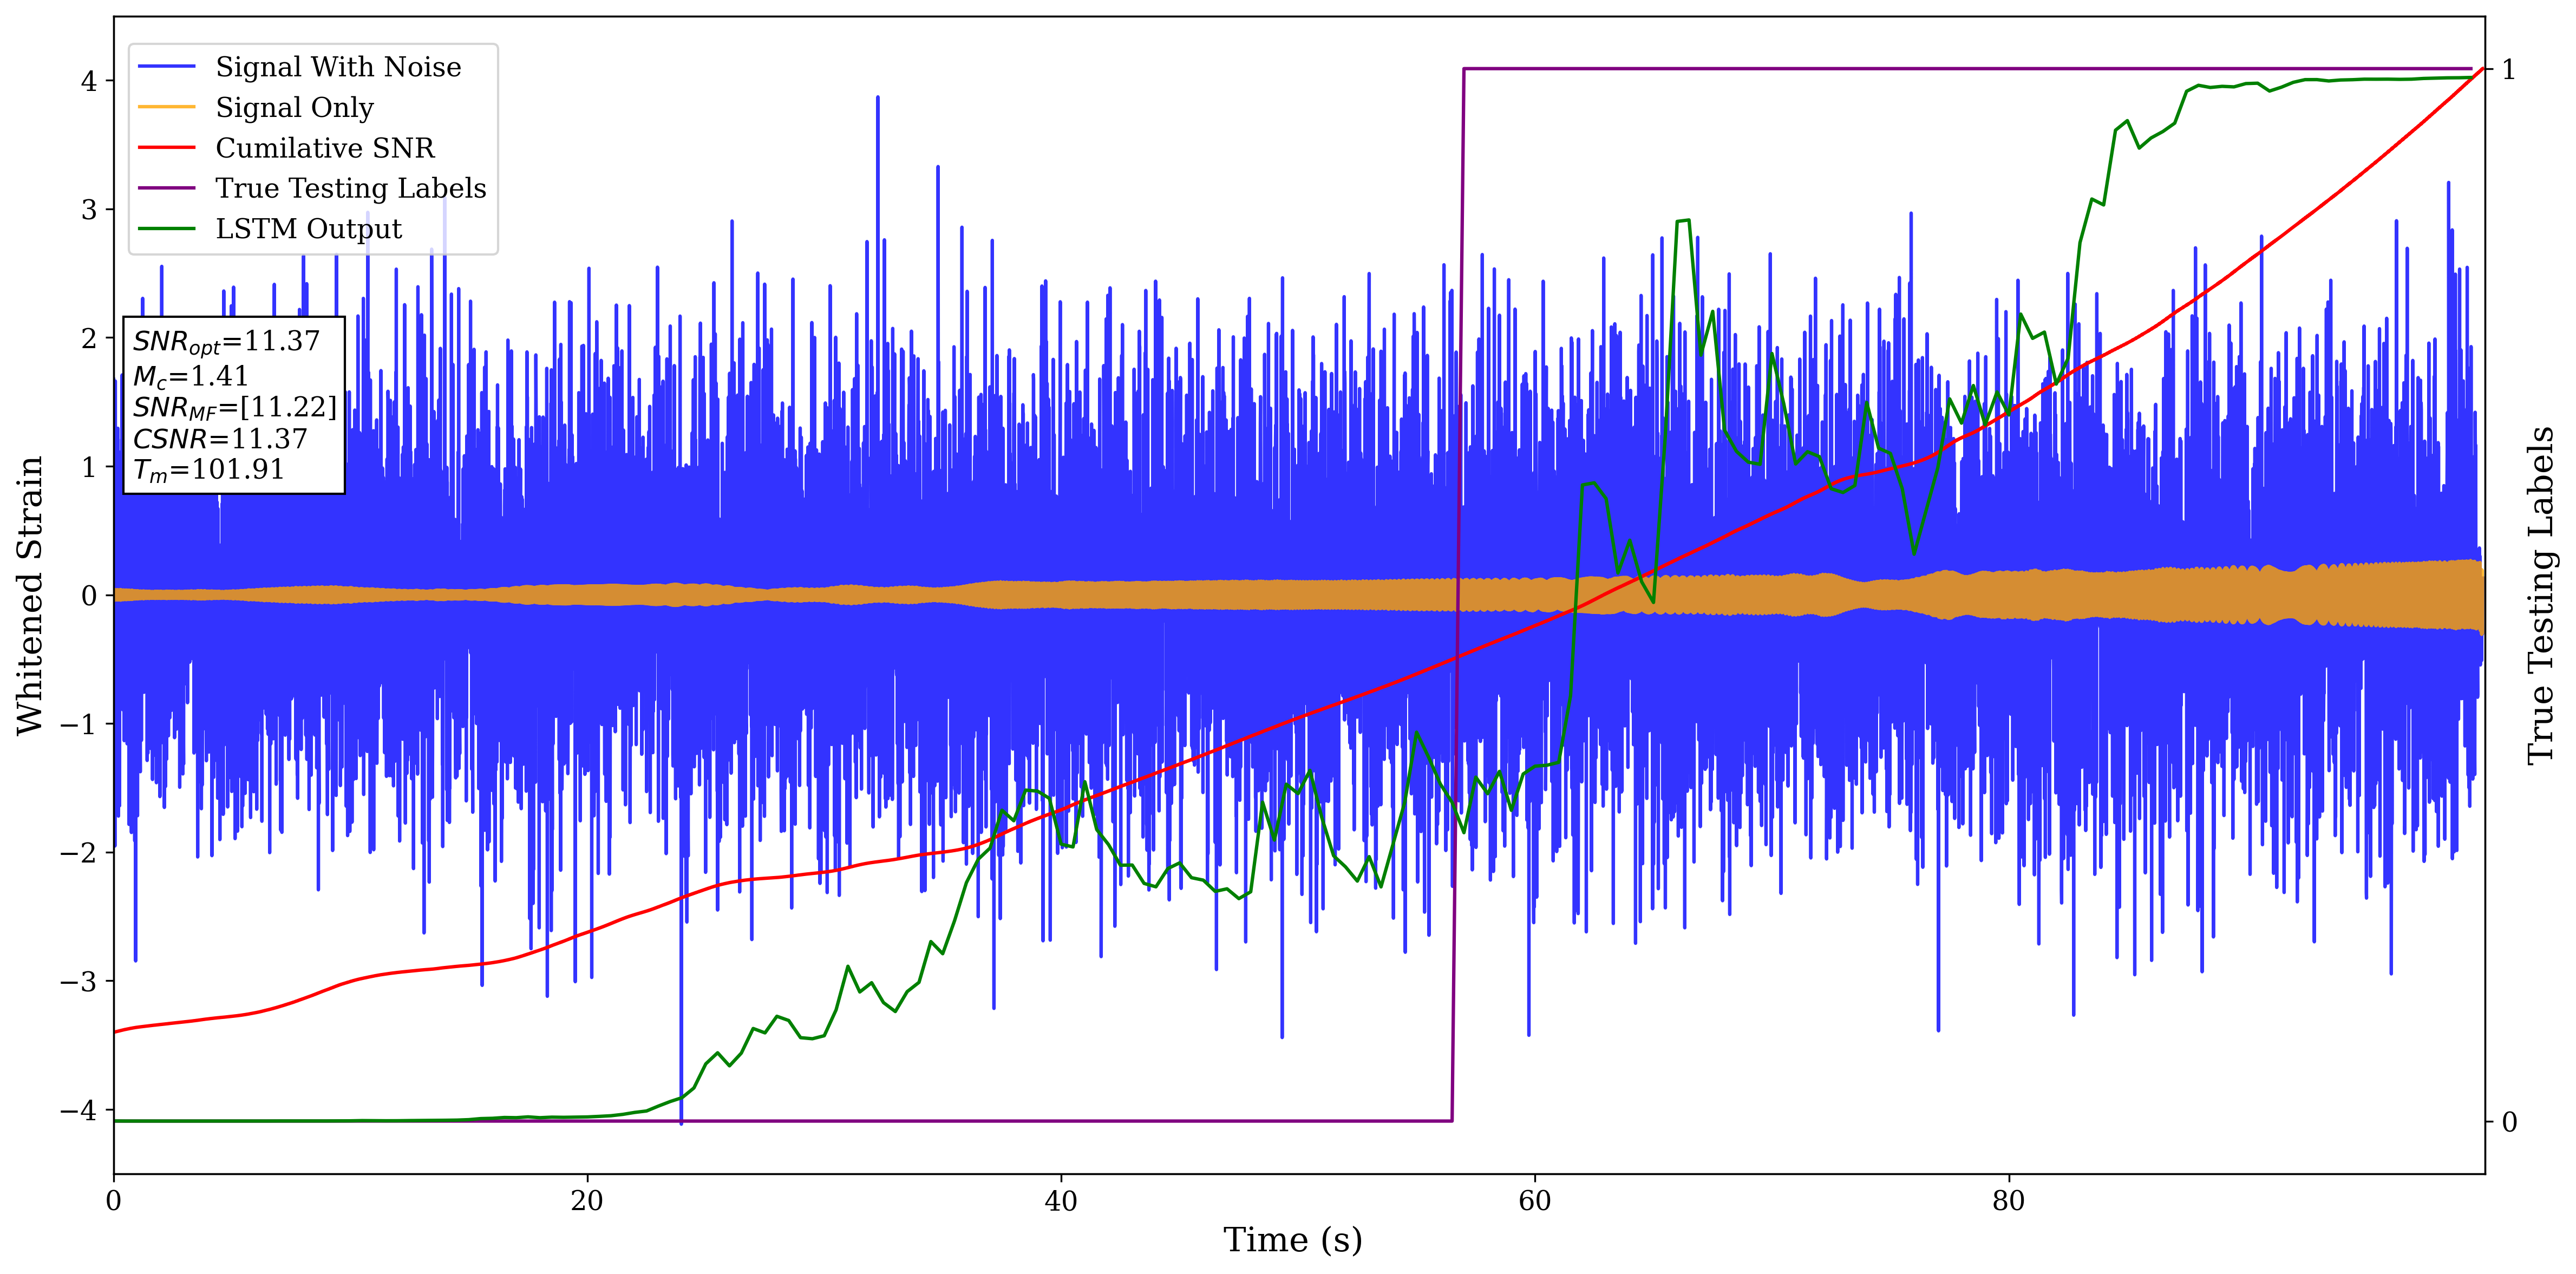Click the SNR_opt=11.37 annotation line

pyautogui.click(x=226, y=342)
